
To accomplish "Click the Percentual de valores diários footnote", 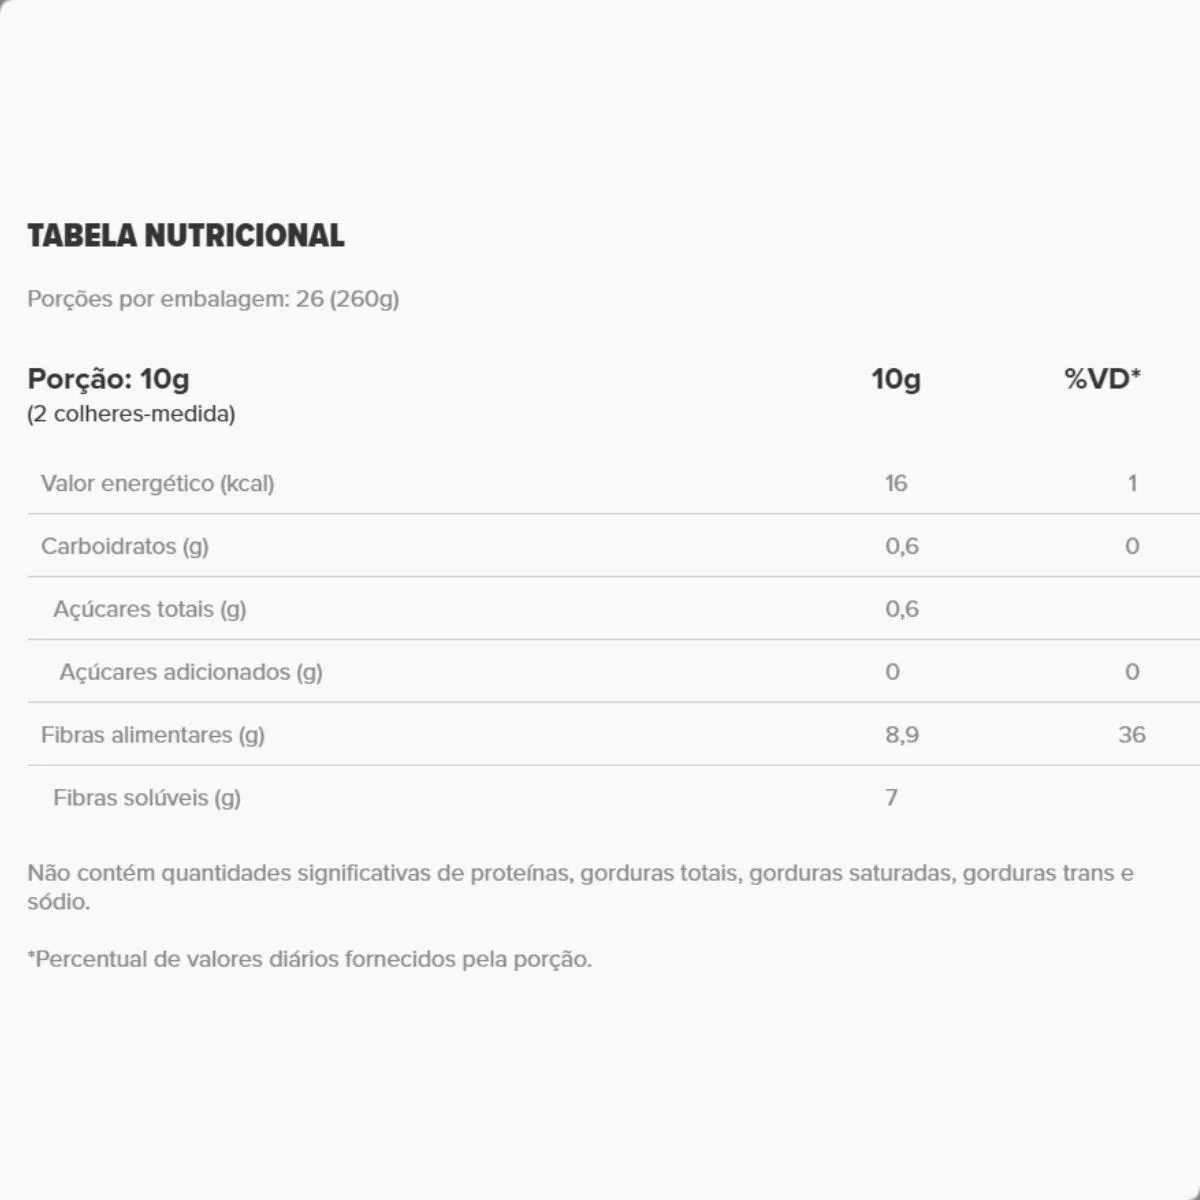I will coord(309,960).
